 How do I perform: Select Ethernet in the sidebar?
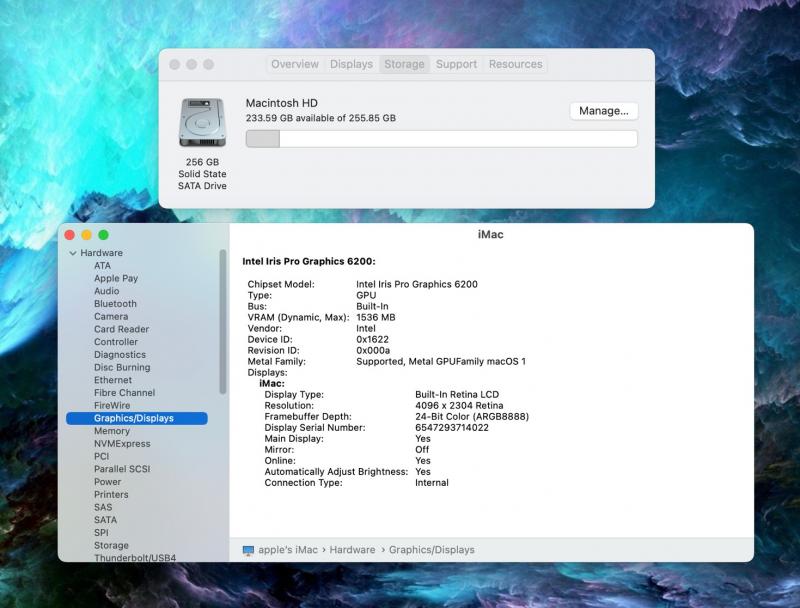click(113, 381)
